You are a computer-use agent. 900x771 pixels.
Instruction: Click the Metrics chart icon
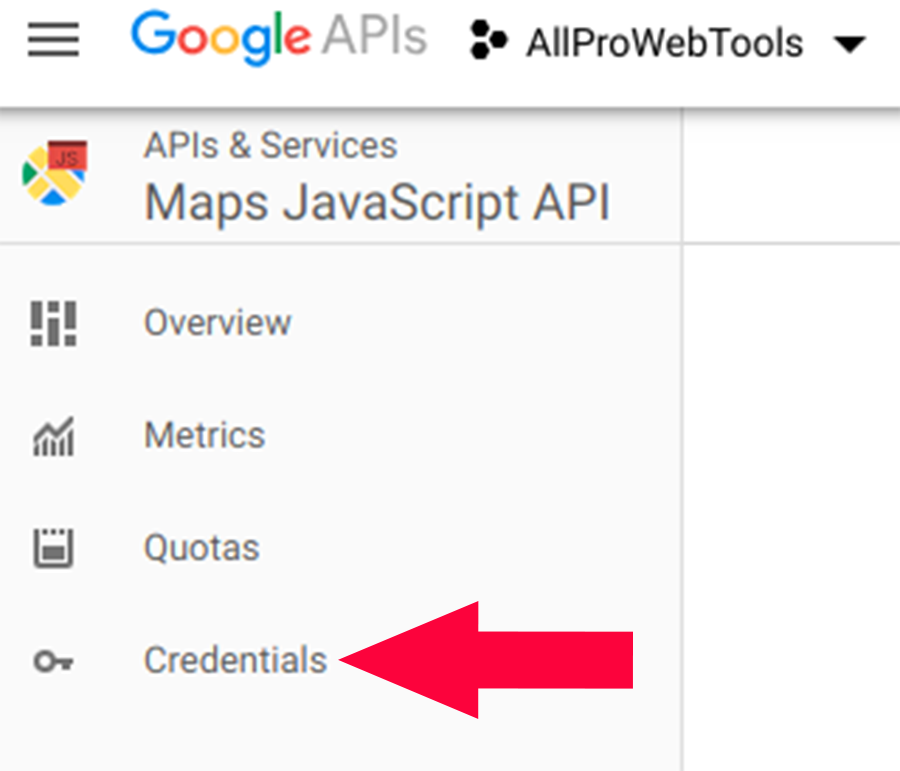(53, 436)
